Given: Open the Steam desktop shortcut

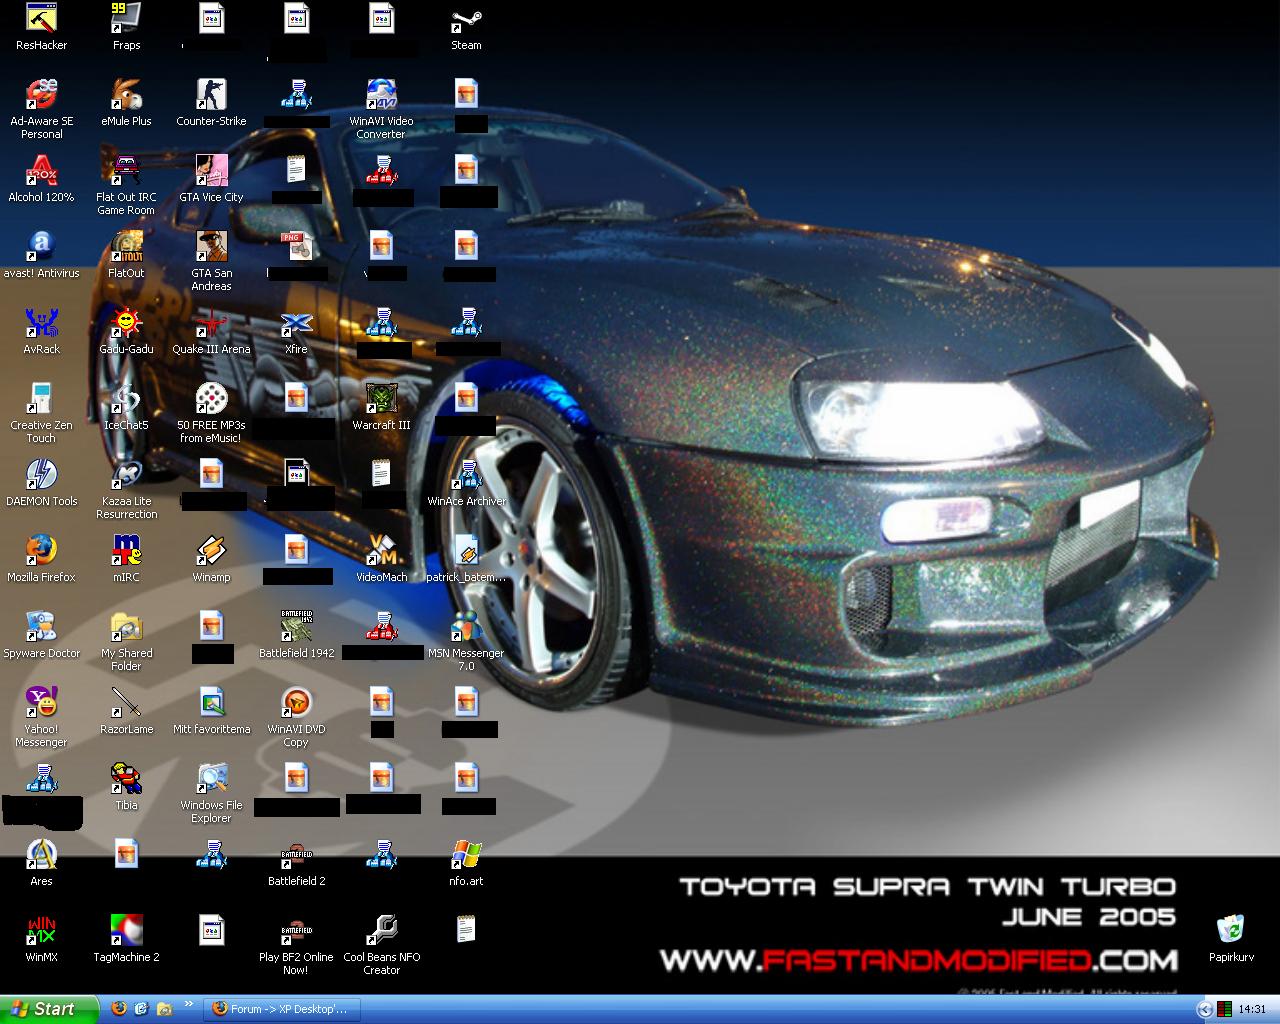Looking at the screenshot, I should click(466, 27).
